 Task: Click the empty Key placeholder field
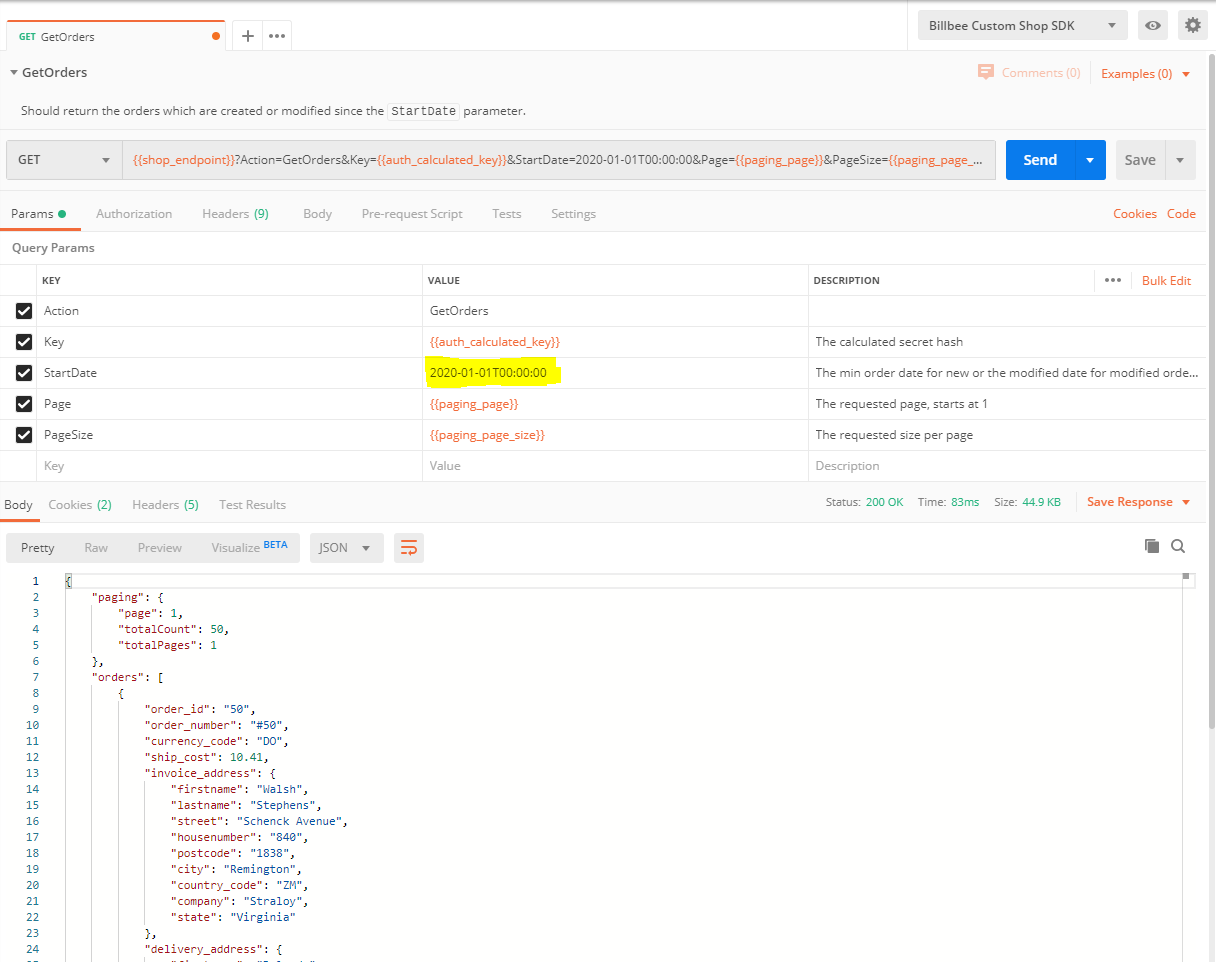pos(229,466)
